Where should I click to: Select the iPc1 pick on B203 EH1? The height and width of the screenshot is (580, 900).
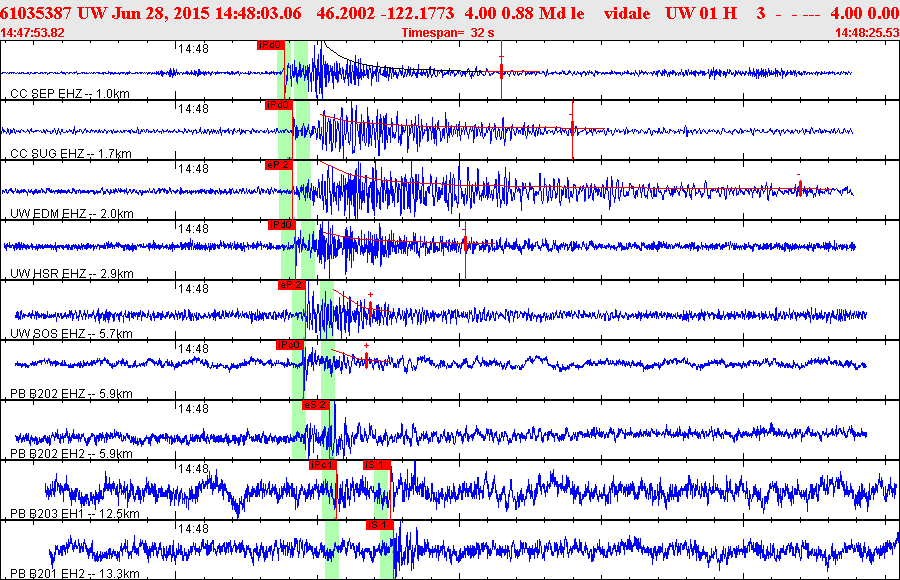click(x=322, y=465)
